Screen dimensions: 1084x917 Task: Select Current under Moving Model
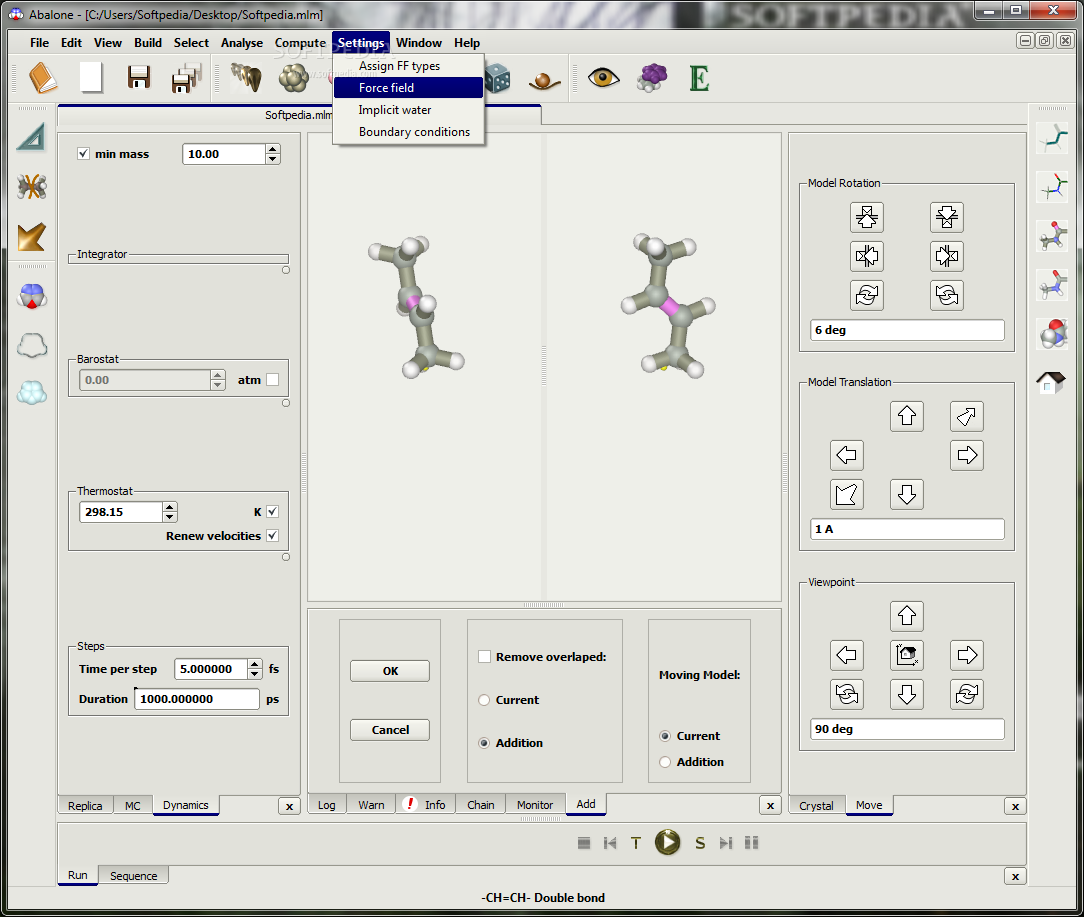point(665,736)
